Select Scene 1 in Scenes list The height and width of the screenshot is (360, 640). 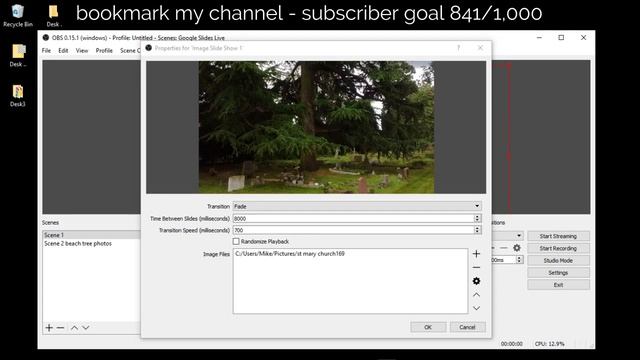tap(91, 235)
